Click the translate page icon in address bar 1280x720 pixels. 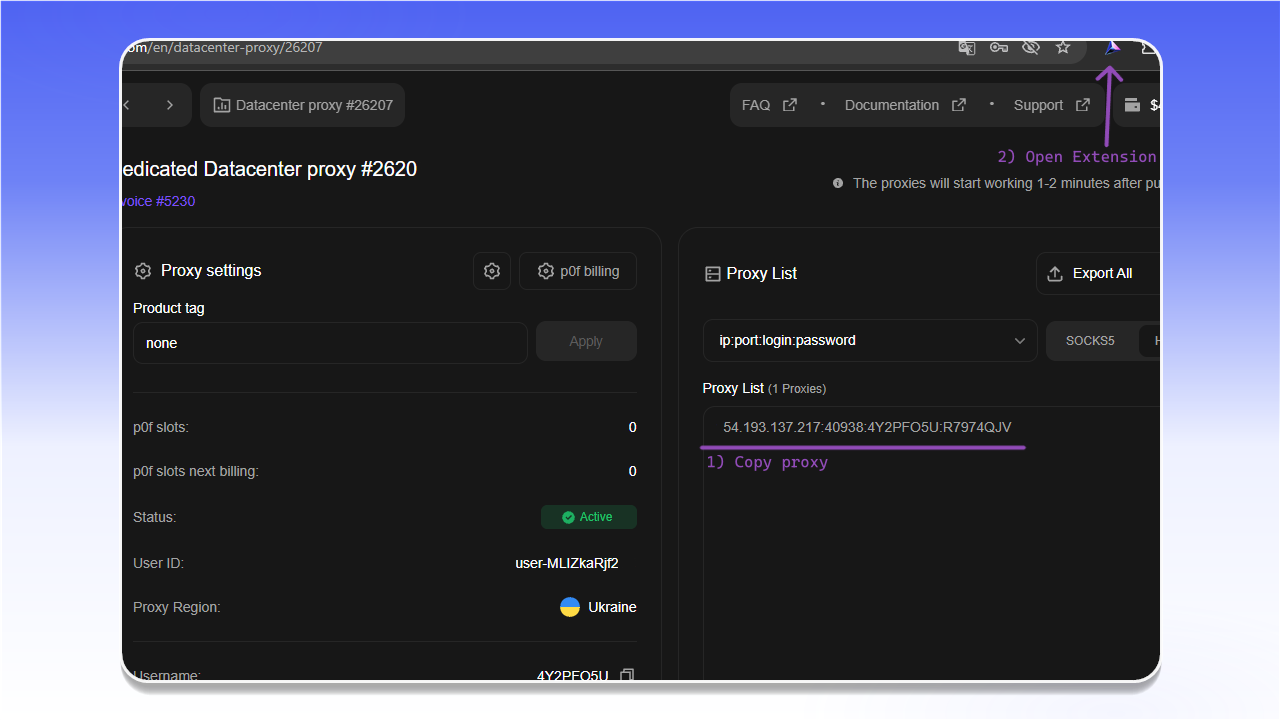coord(966,47)
